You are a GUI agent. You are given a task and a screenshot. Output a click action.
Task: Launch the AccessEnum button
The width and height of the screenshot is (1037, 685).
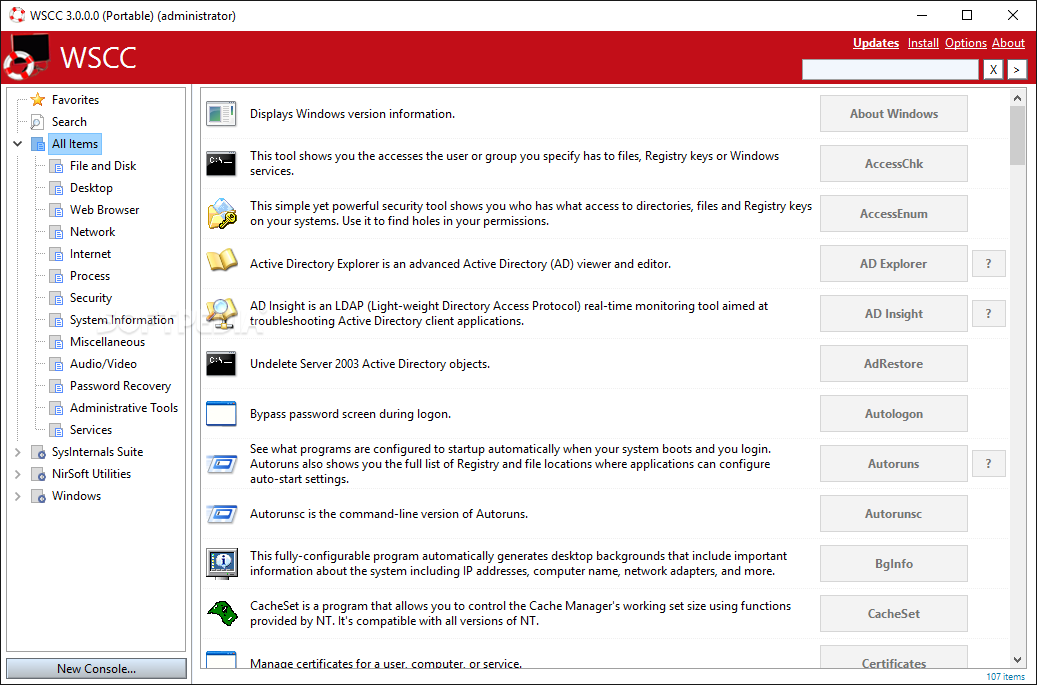pyautogui.click(x=893, y=214)
